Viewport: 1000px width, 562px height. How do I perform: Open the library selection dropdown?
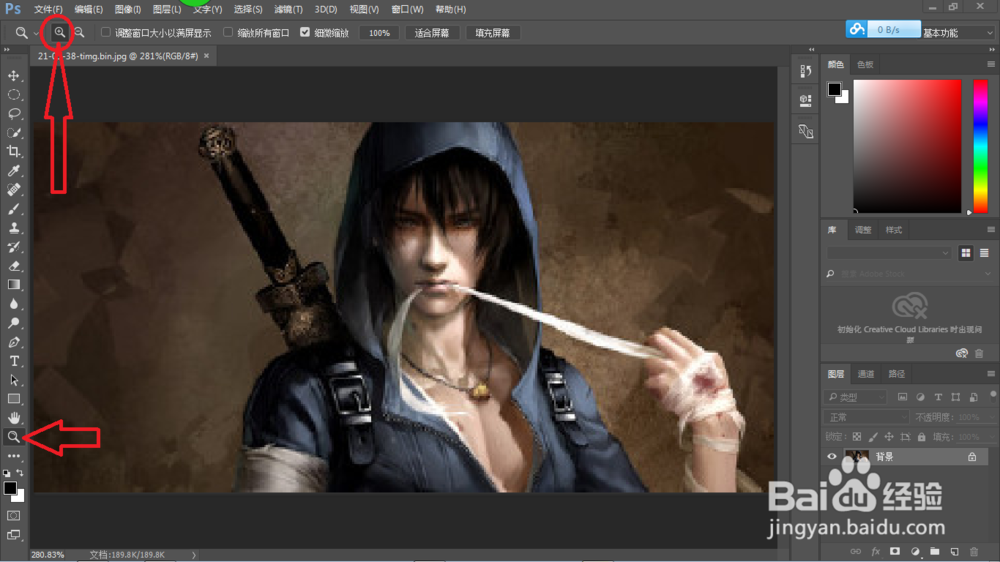coord(889,253)
